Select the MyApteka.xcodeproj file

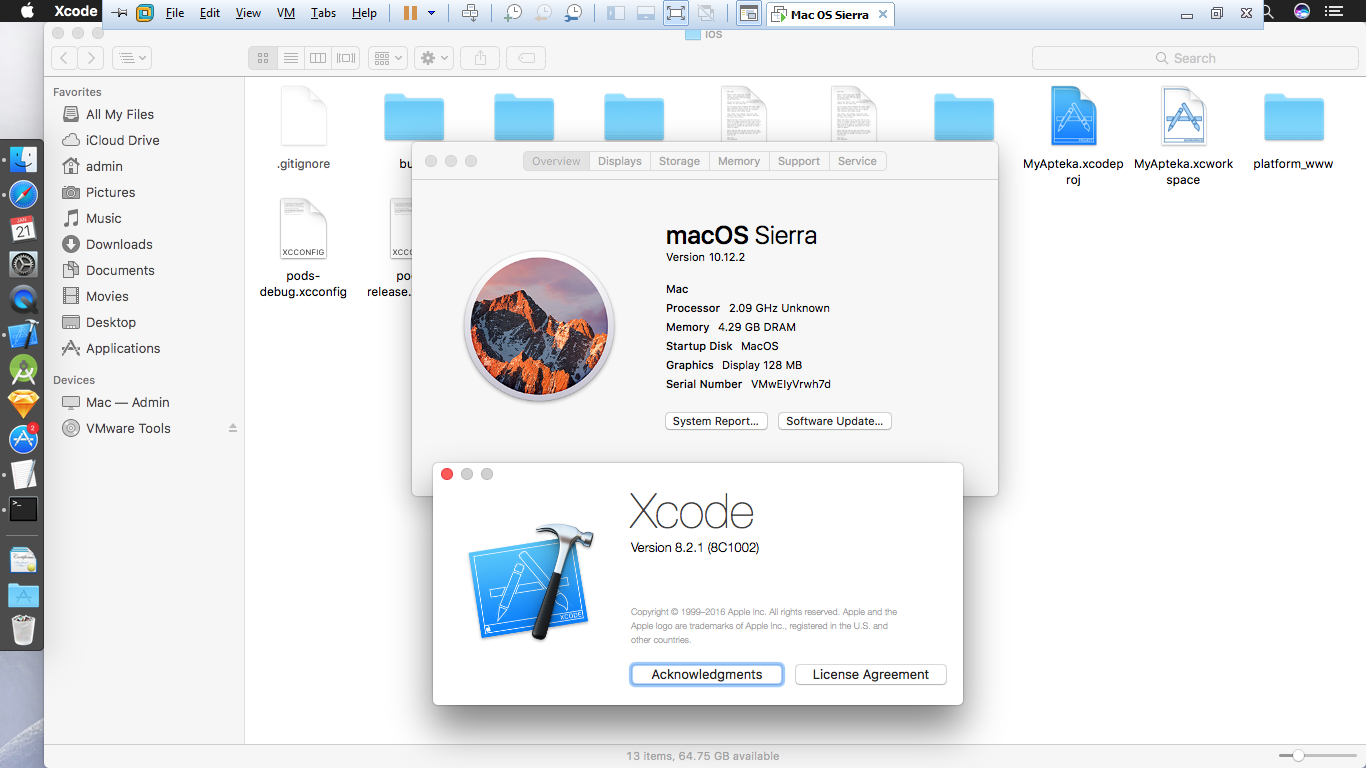pyautogui.click(x=1073, y=136)
